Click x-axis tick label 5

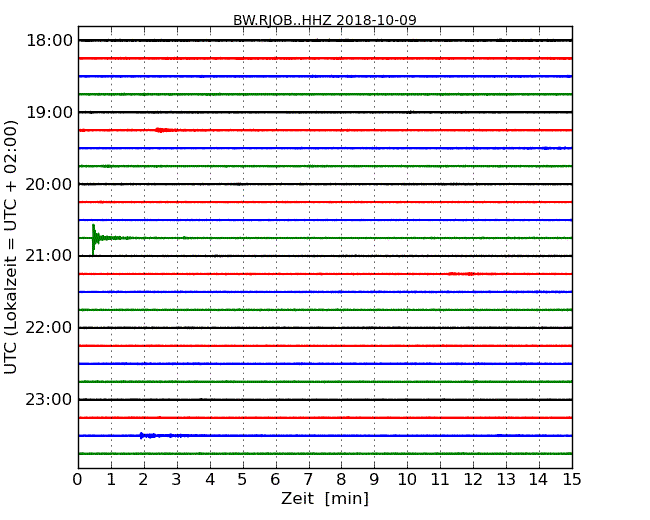coord(243,479)
